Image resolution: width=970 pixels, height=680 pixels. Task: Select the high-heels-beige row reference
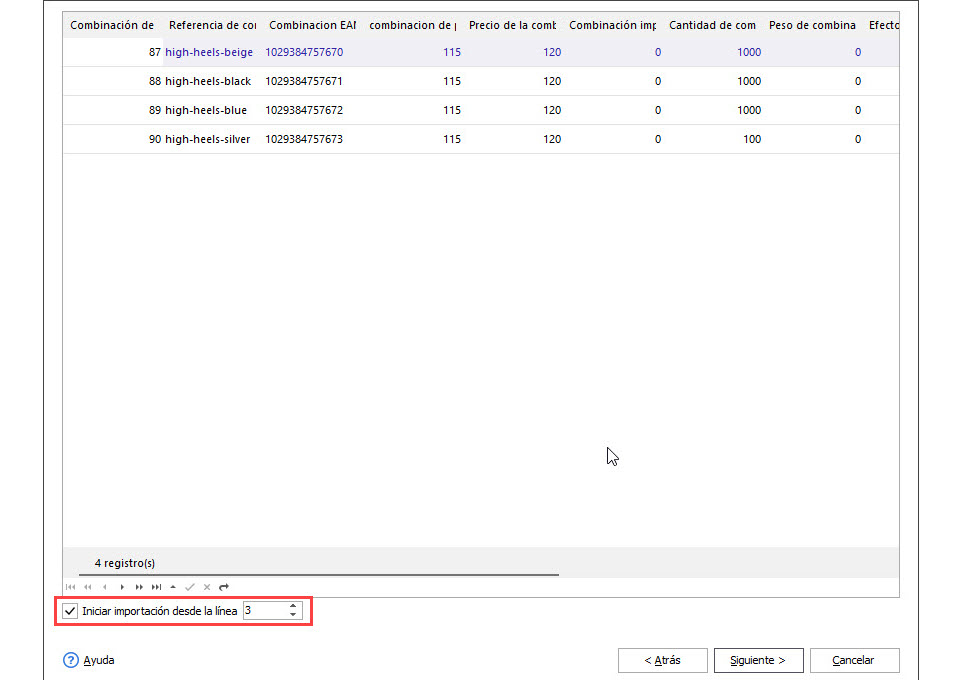209,53
